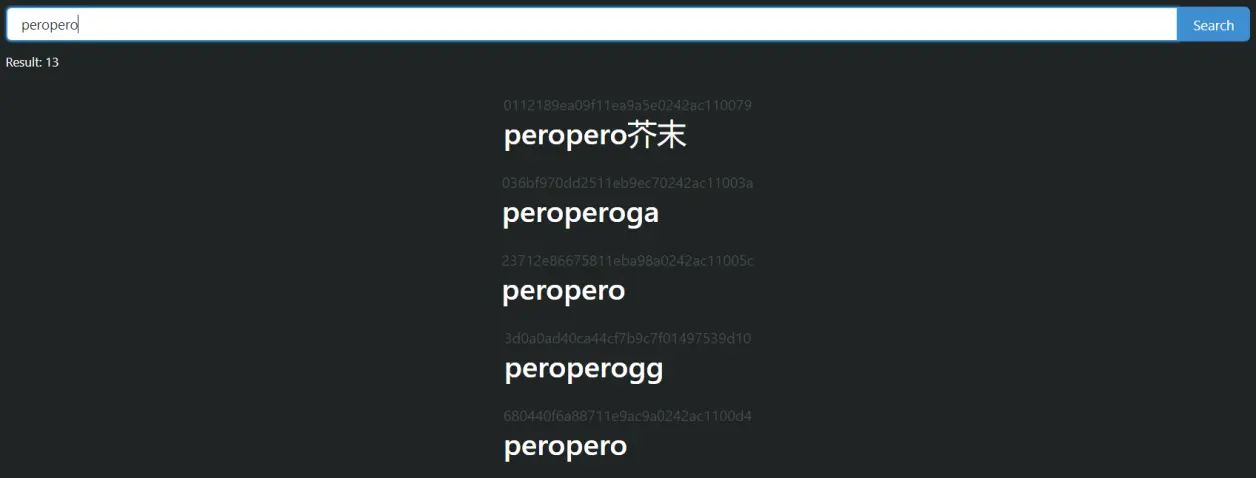The height and width of the screenshot is (478, 1256).
Task: Click the 芥末 characters in first result
Action: [x=657, y=135]
